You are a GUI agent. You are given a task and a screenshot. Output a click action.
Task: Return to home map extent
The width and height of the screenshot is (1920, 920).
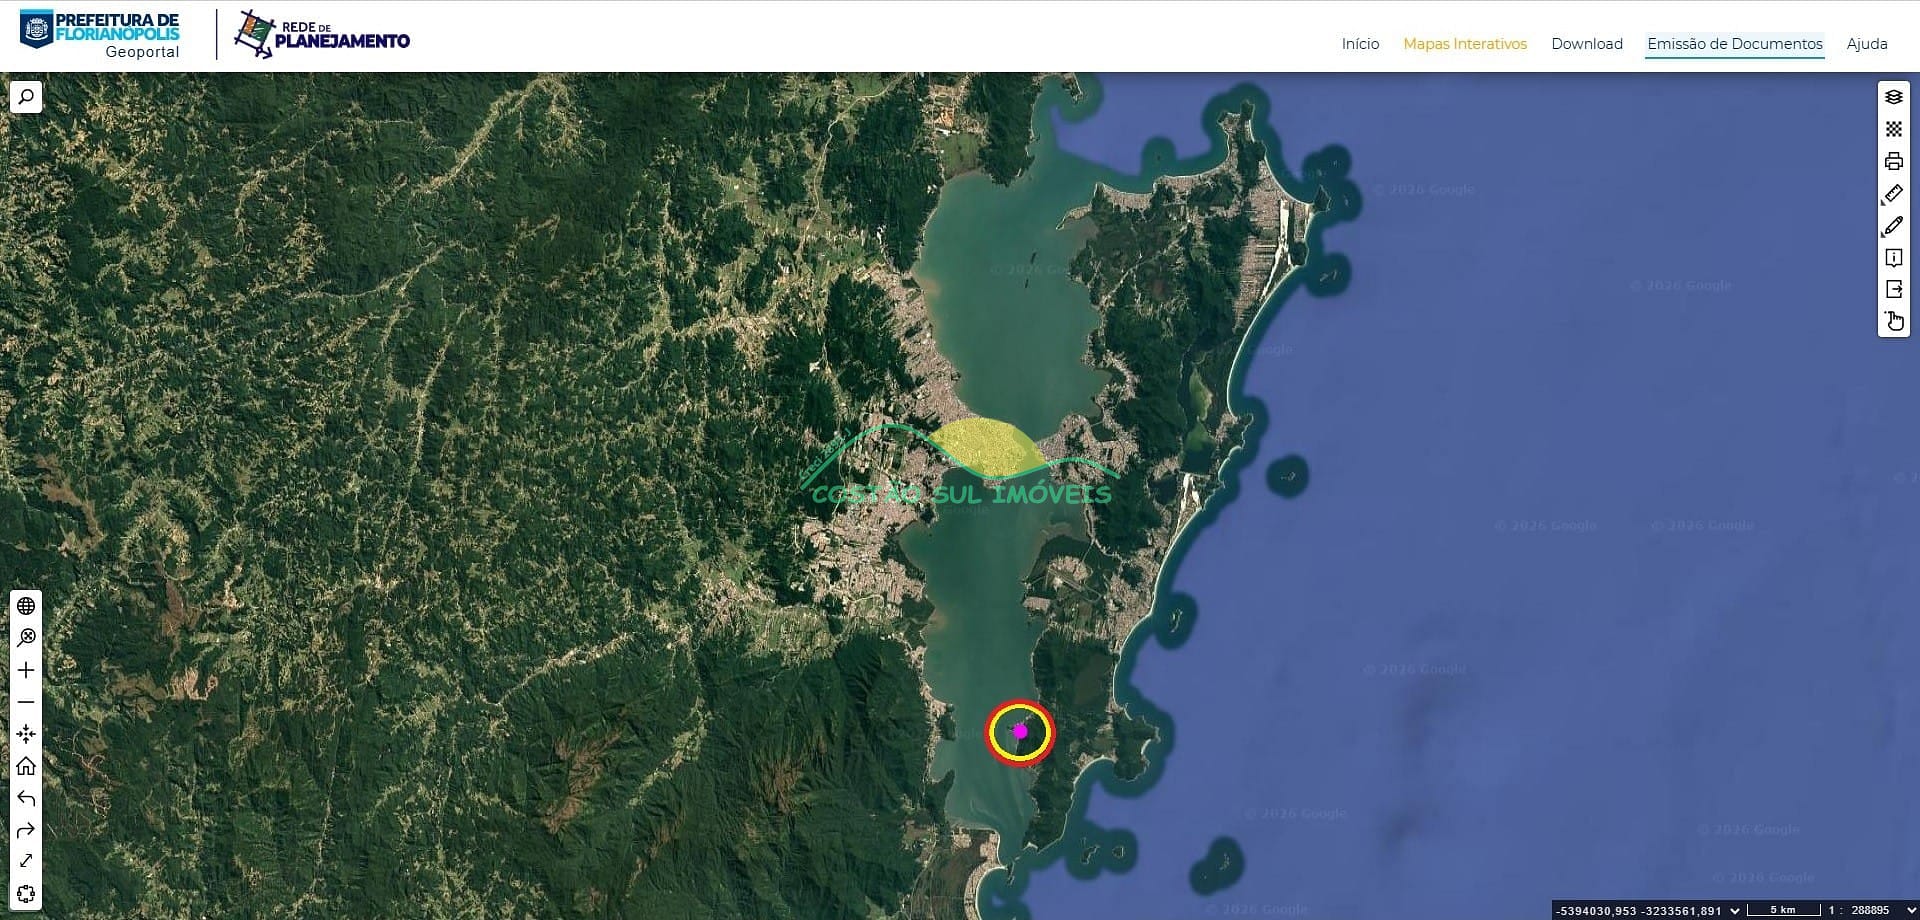pos(26,766)
